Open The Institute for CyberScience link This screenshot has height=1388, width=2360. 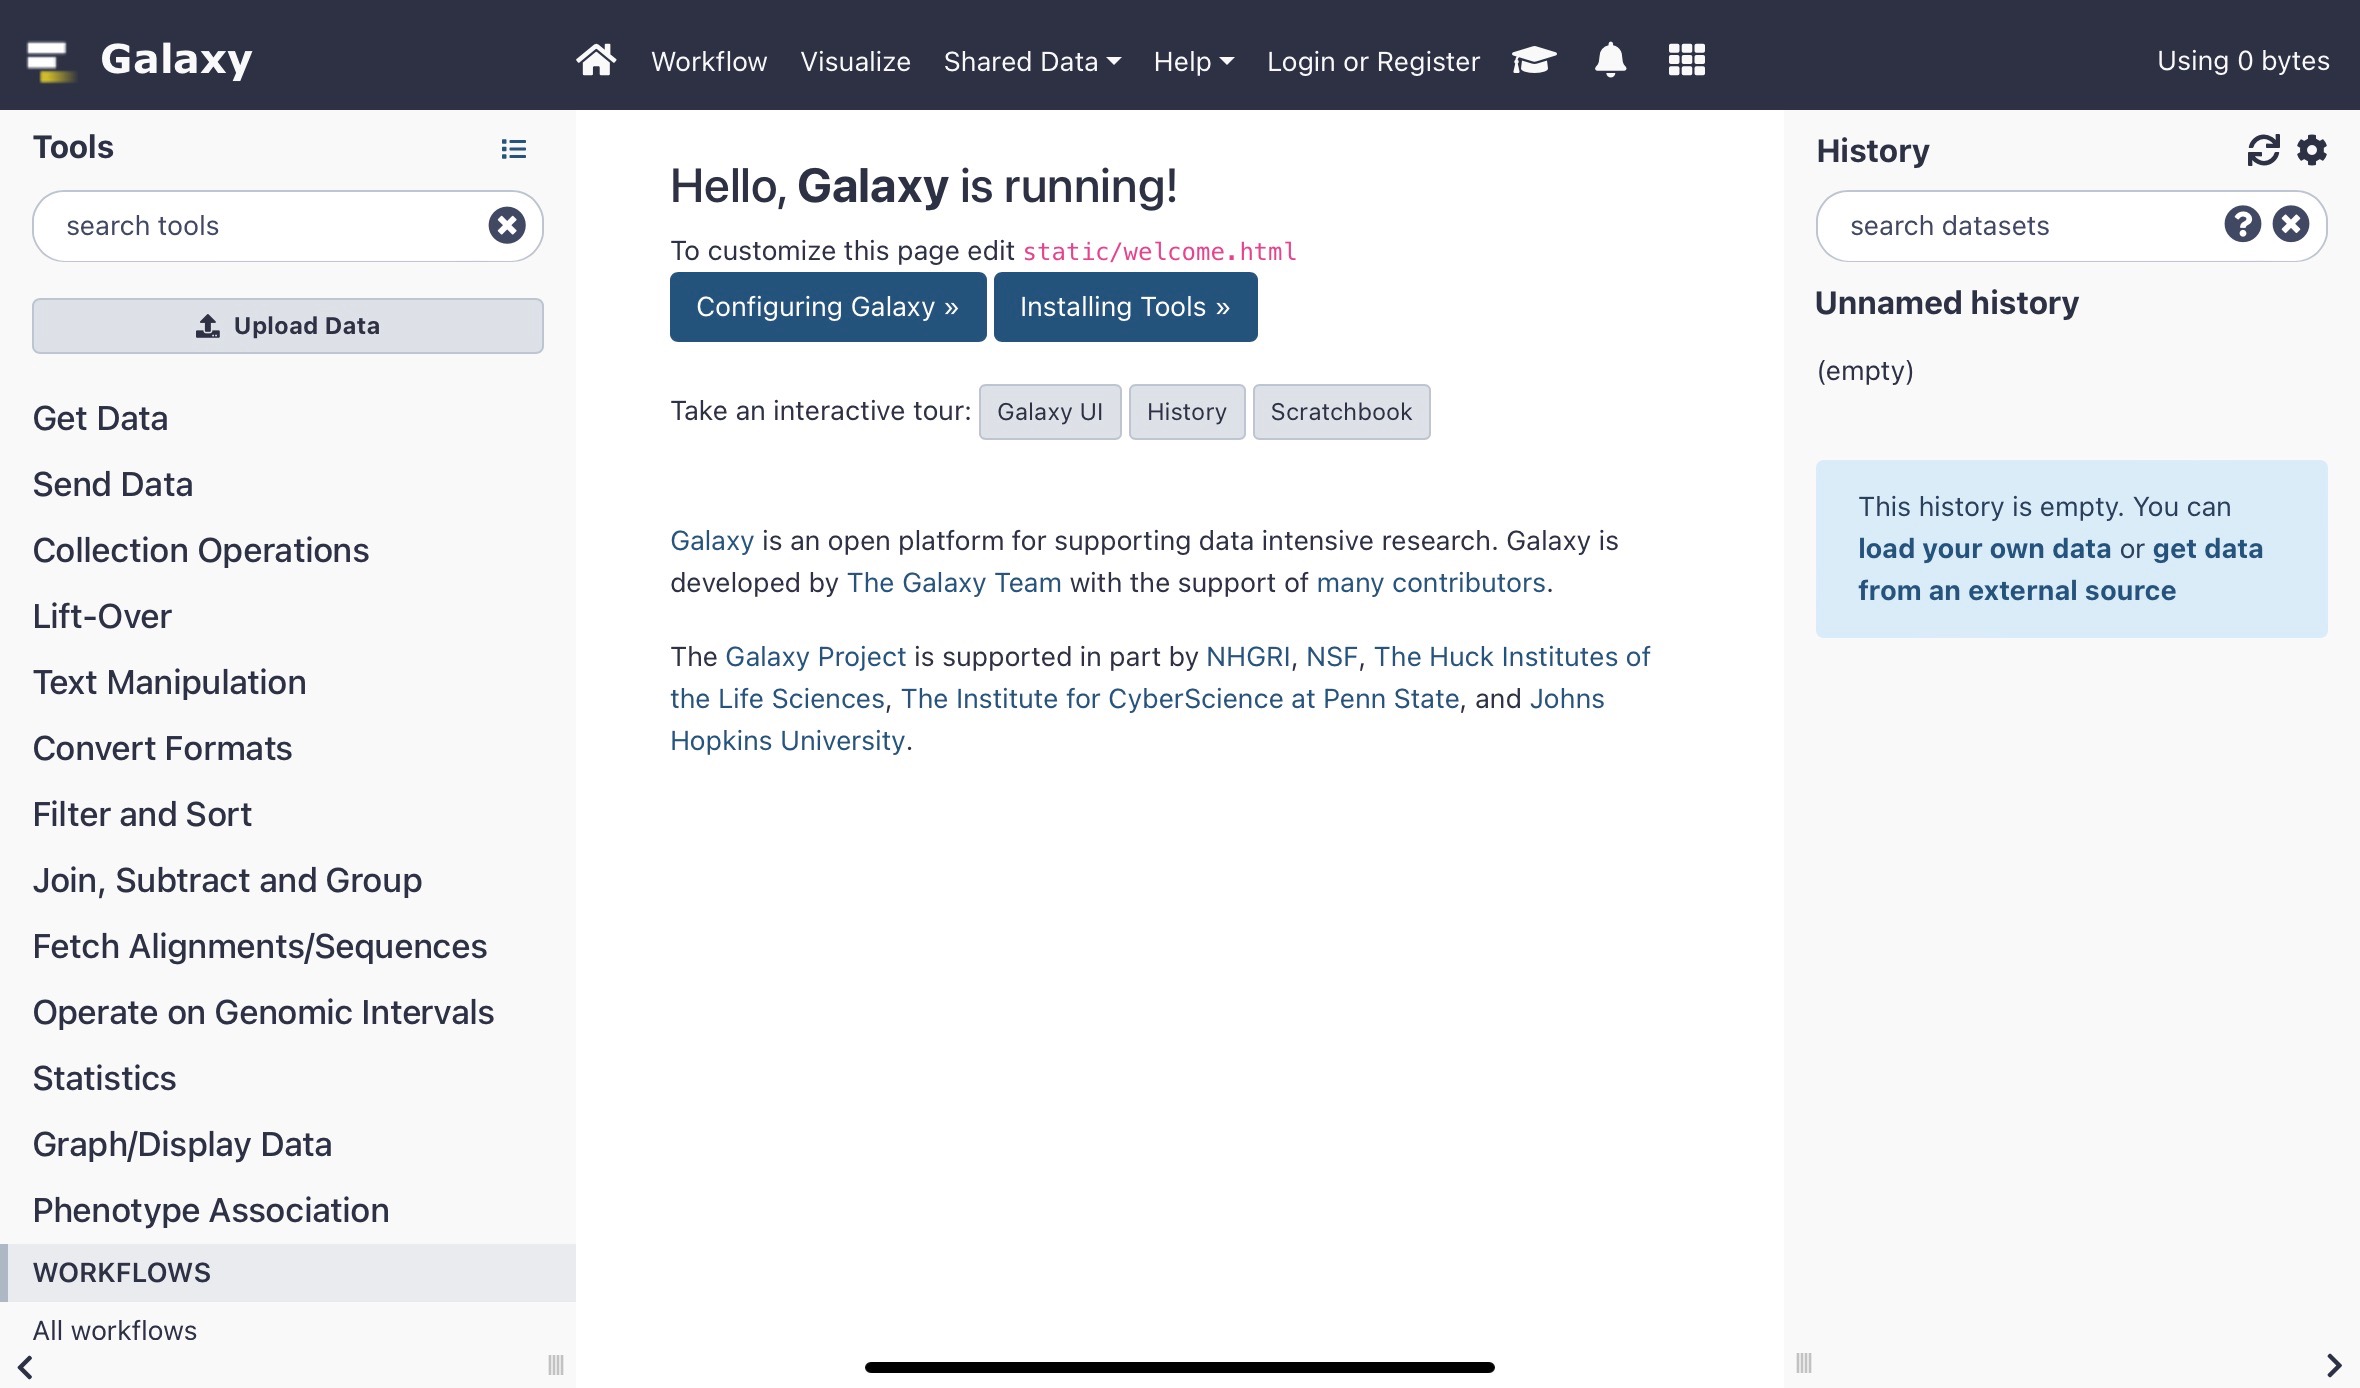pos(1180,699)
